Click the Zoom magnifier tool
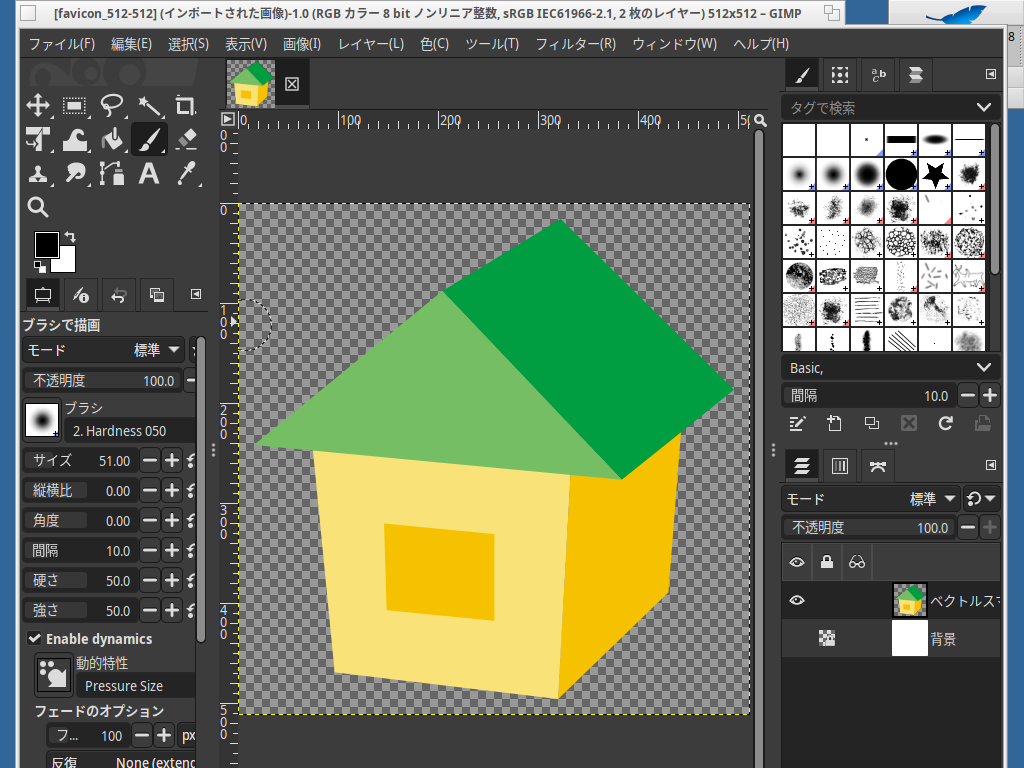The height and width of the screenshot is (768, 1024). point(38,207)
